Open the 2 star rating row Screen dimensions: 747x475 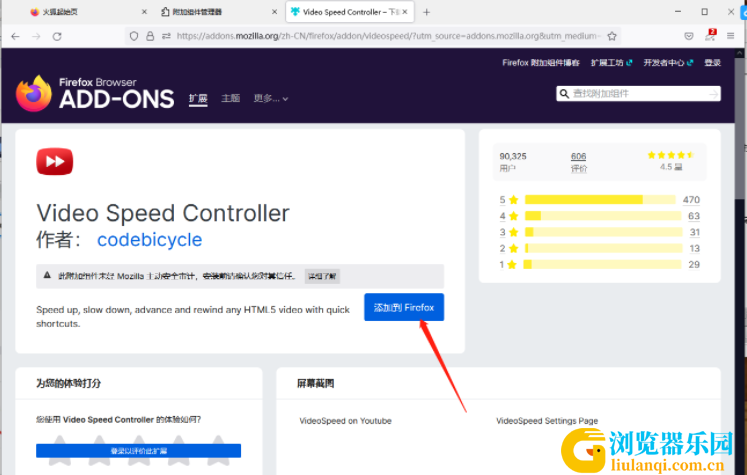tap(599, 248)
